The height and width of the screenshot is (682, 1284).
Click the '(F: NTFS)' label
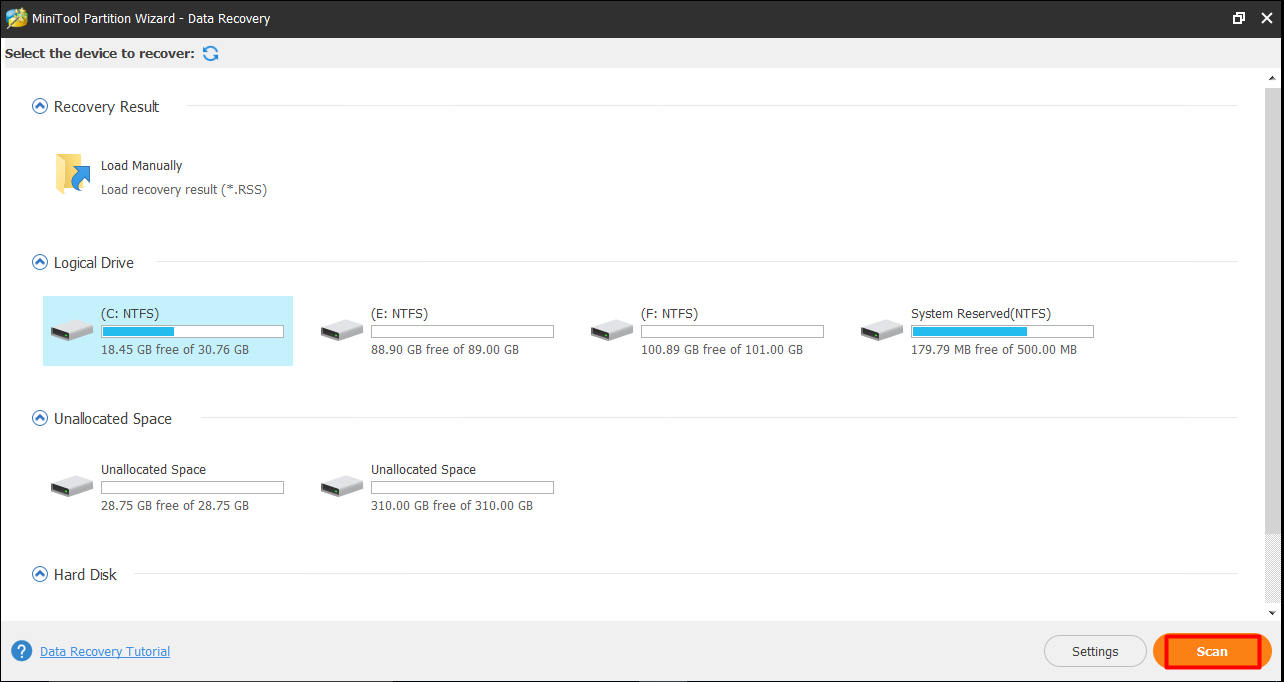tap(669, 314)
